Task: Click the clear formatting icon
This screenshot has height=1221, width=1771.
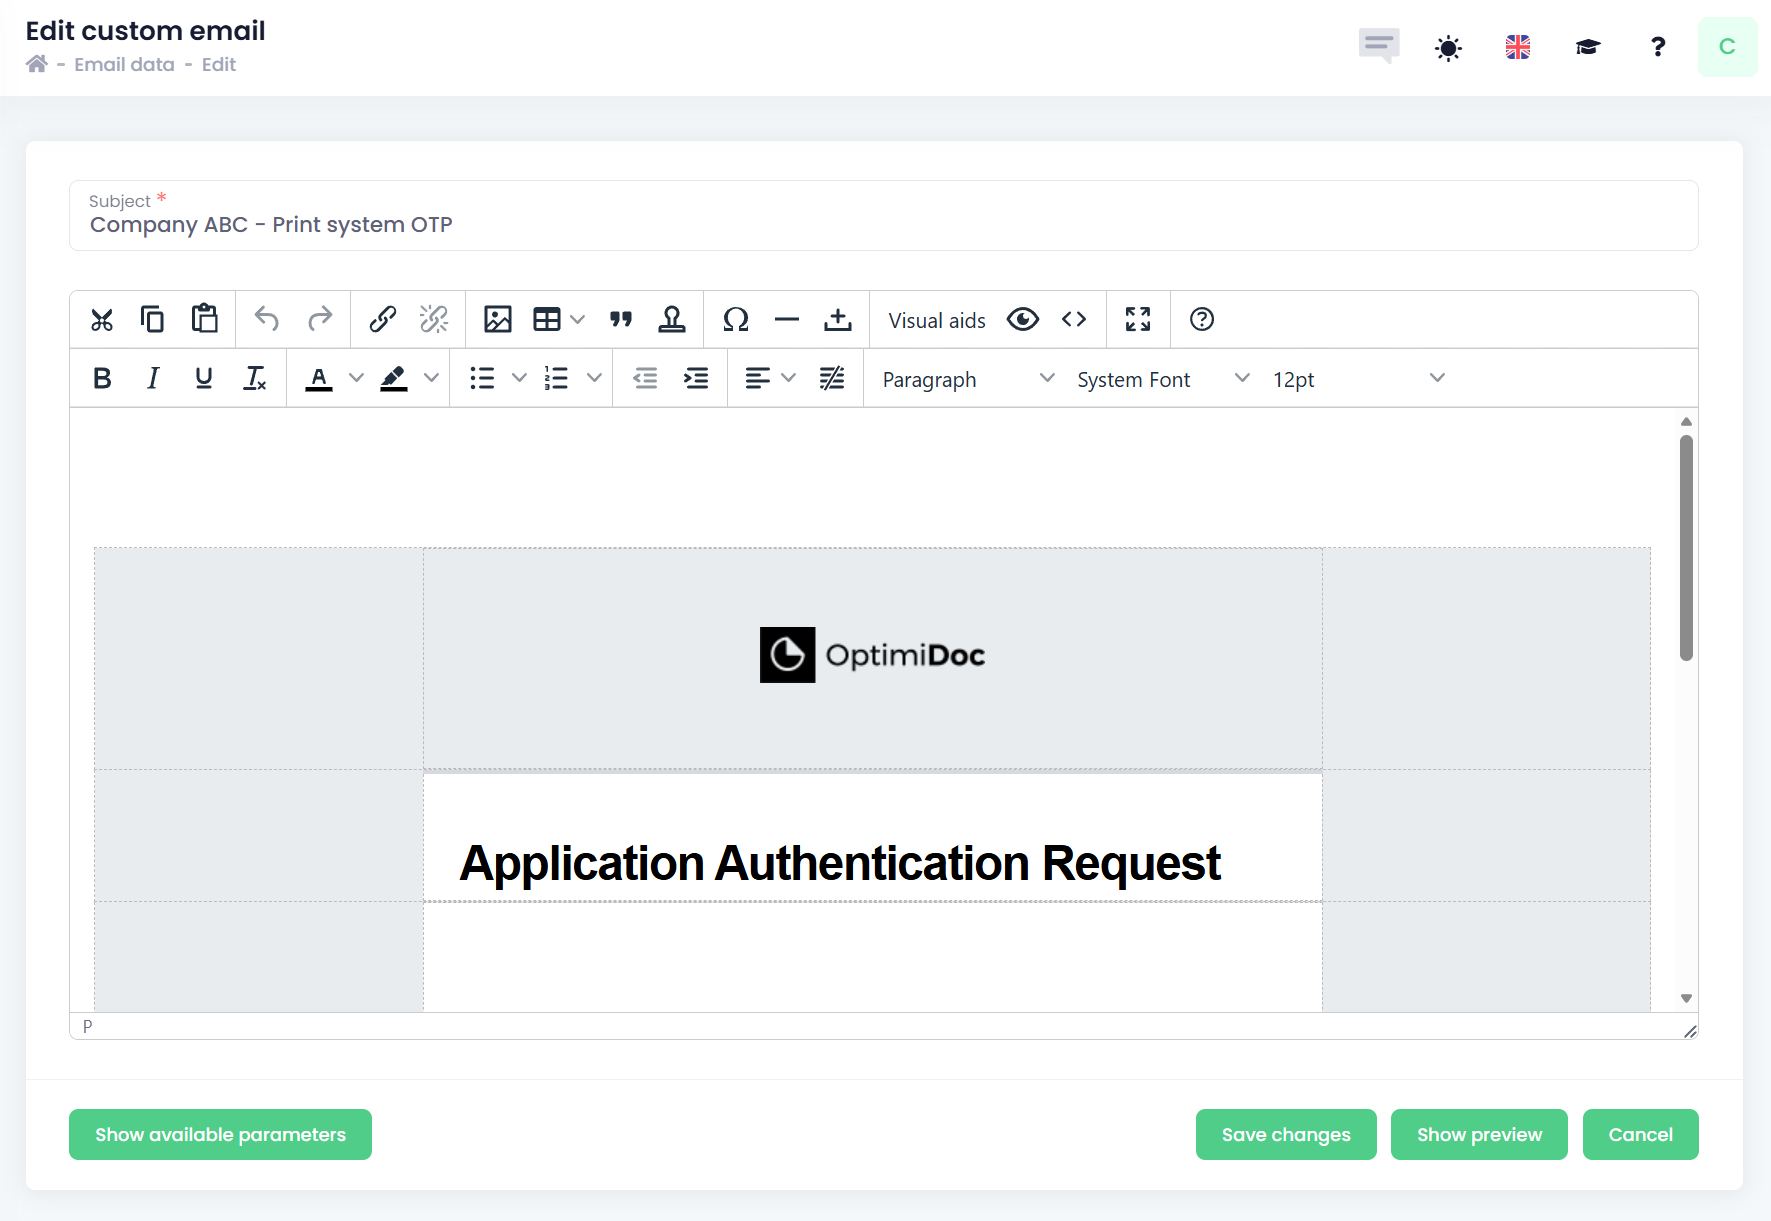Action: (255, 378)
